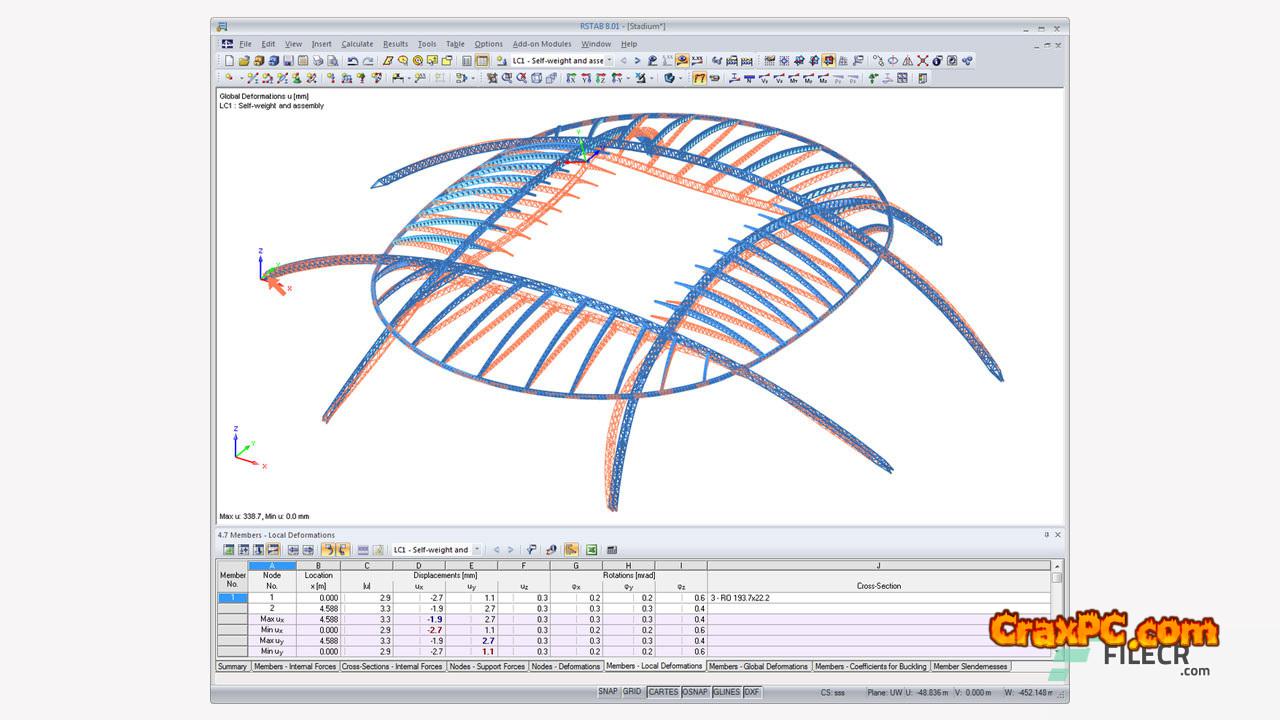Open the dropdown arrow beside 3D solid view icon
The height and width of the screenshot is (720, 1280).
click(x=680, y=78)
